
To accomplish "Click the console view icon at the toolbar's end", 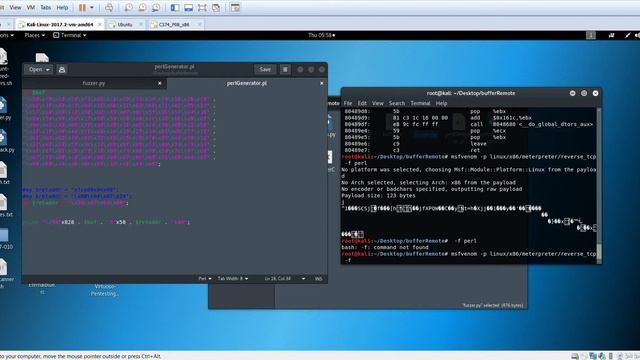I will point(235,7).
